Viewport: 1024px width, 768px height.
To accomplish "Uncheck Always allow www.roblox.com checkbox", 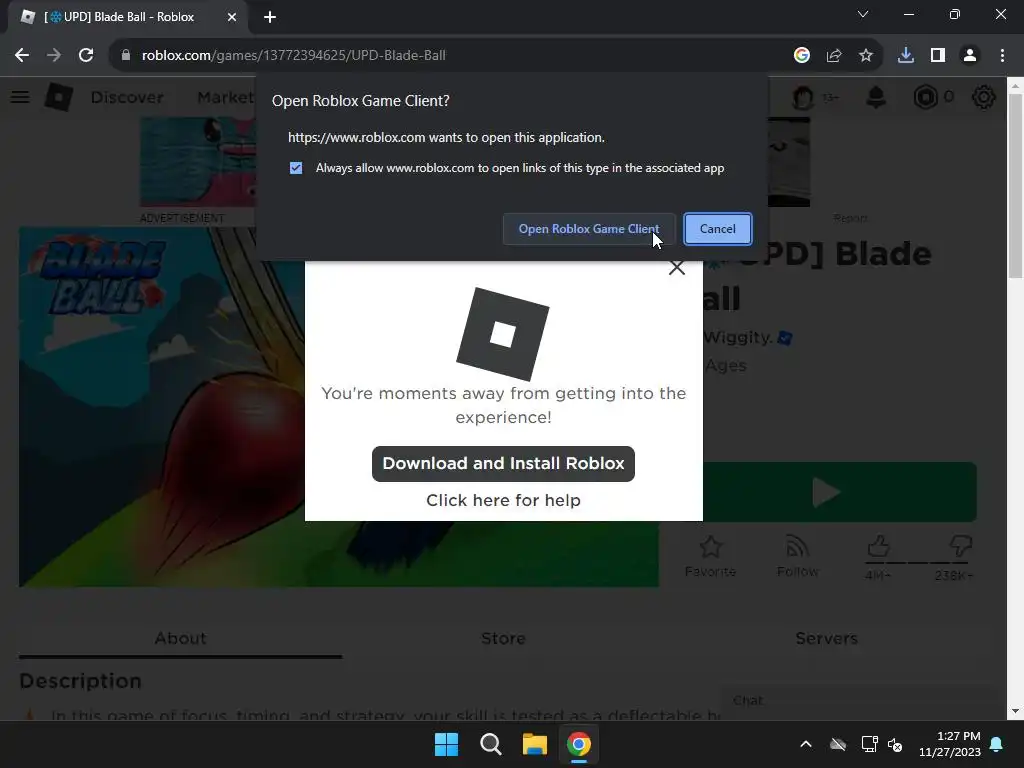I will 296,168.
